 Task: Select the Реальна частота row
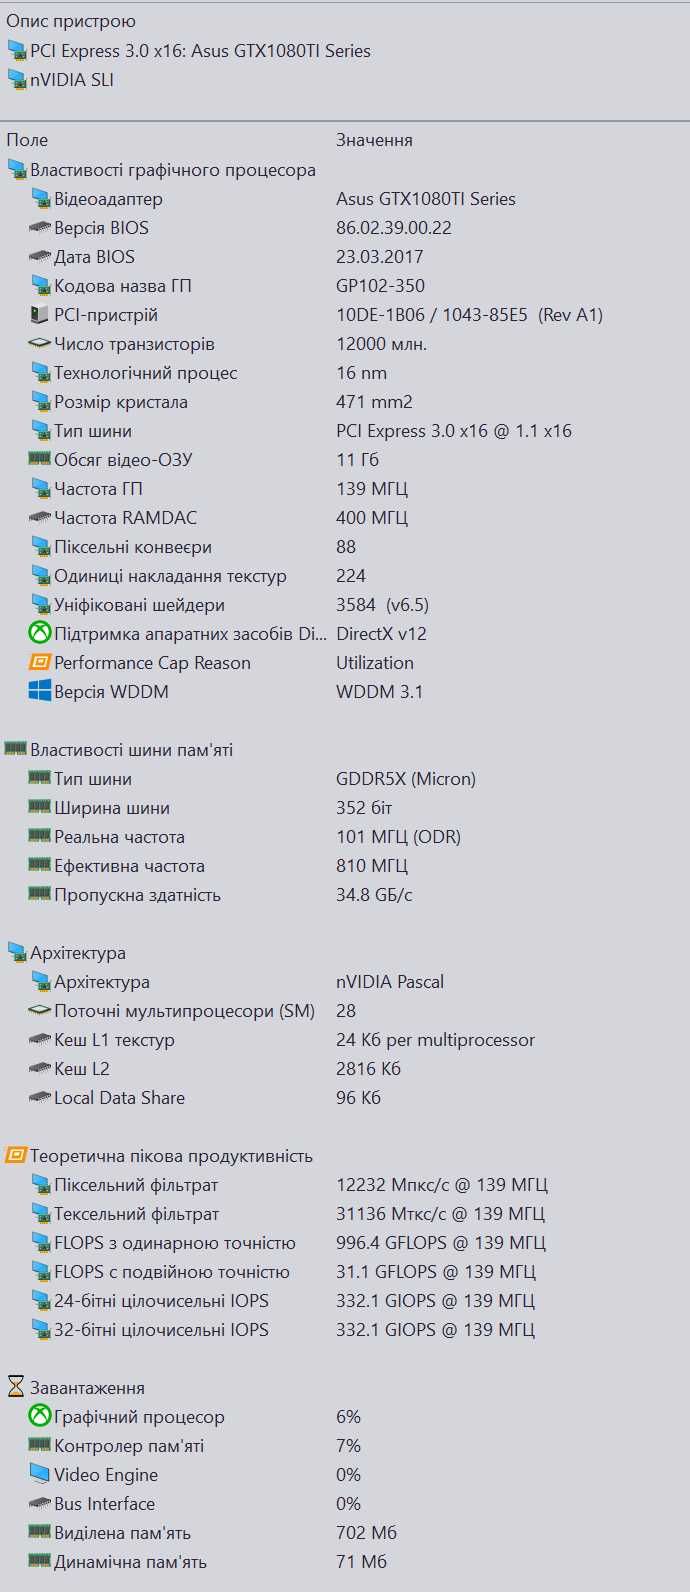tap(345, 837)
